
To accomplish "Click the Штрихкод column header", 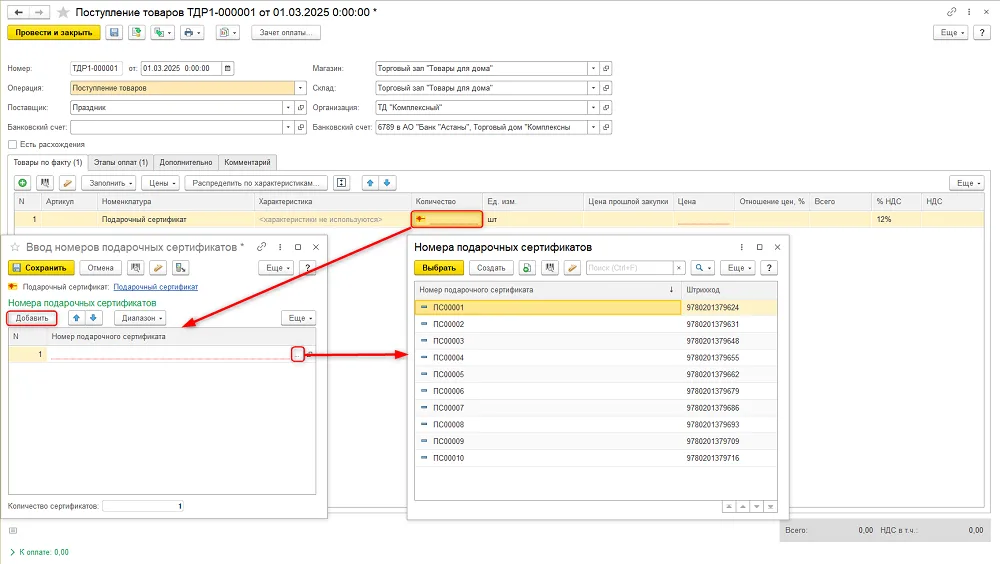I will coord(729,290).
